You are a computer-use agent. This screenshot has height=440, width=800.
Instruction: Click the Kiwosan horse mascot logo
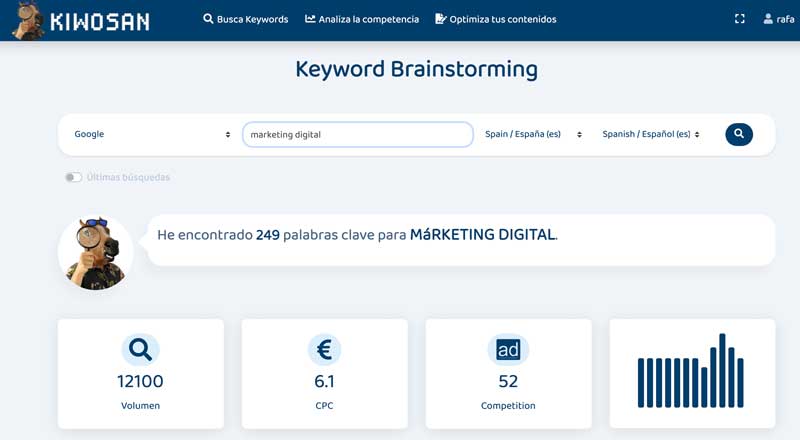pyautogui.click(x=29, y=20)
